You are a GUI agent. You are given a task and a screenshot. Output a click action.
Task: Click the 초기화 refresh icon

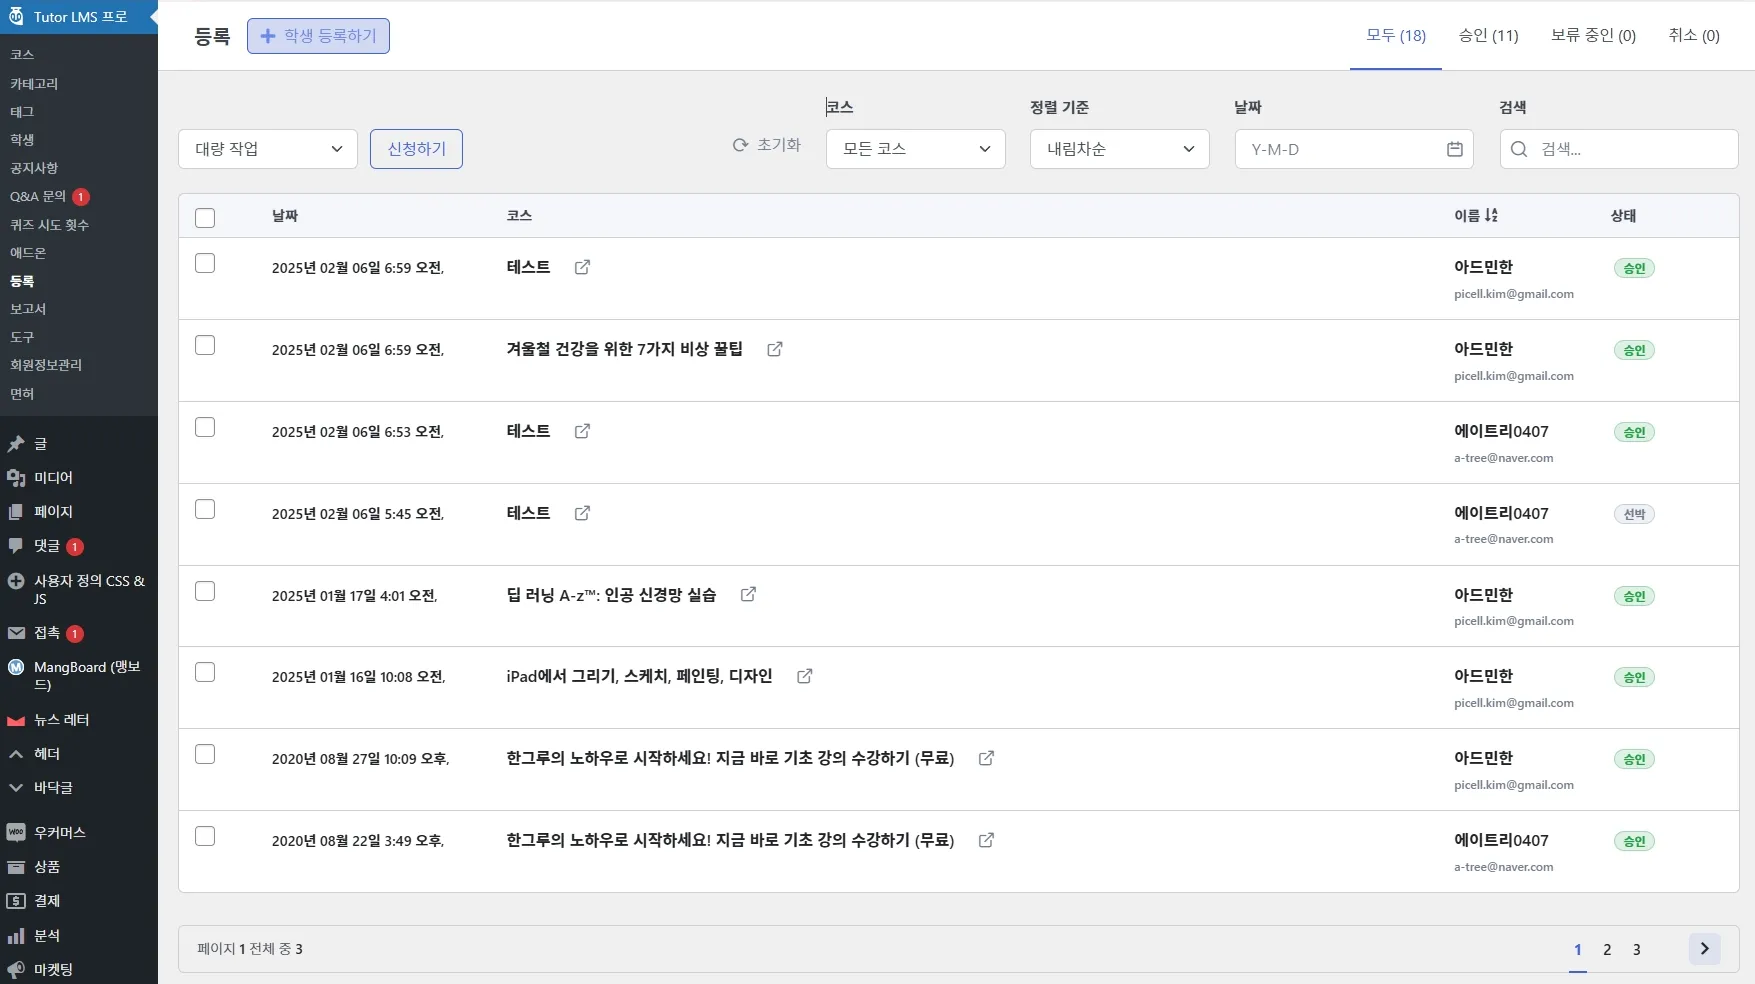739,145
